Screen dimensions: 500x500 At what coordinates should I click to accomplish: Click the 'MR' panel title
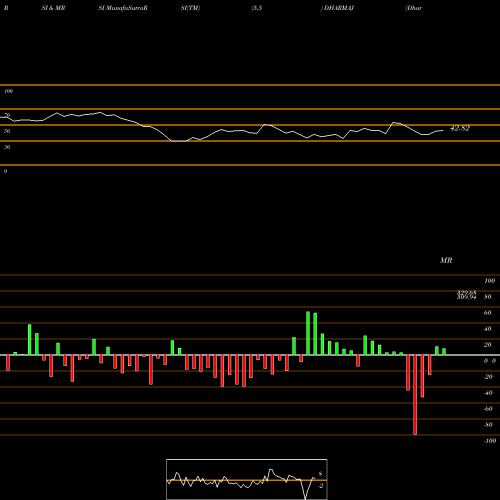446,260
